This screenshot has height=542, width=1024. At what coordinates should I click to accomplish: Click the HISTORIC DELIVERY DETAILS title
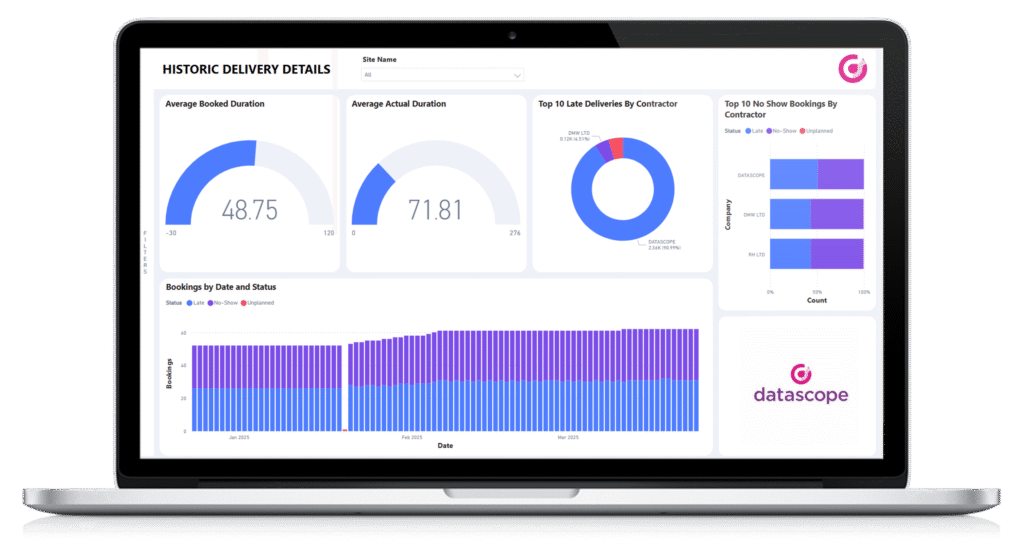246,70
